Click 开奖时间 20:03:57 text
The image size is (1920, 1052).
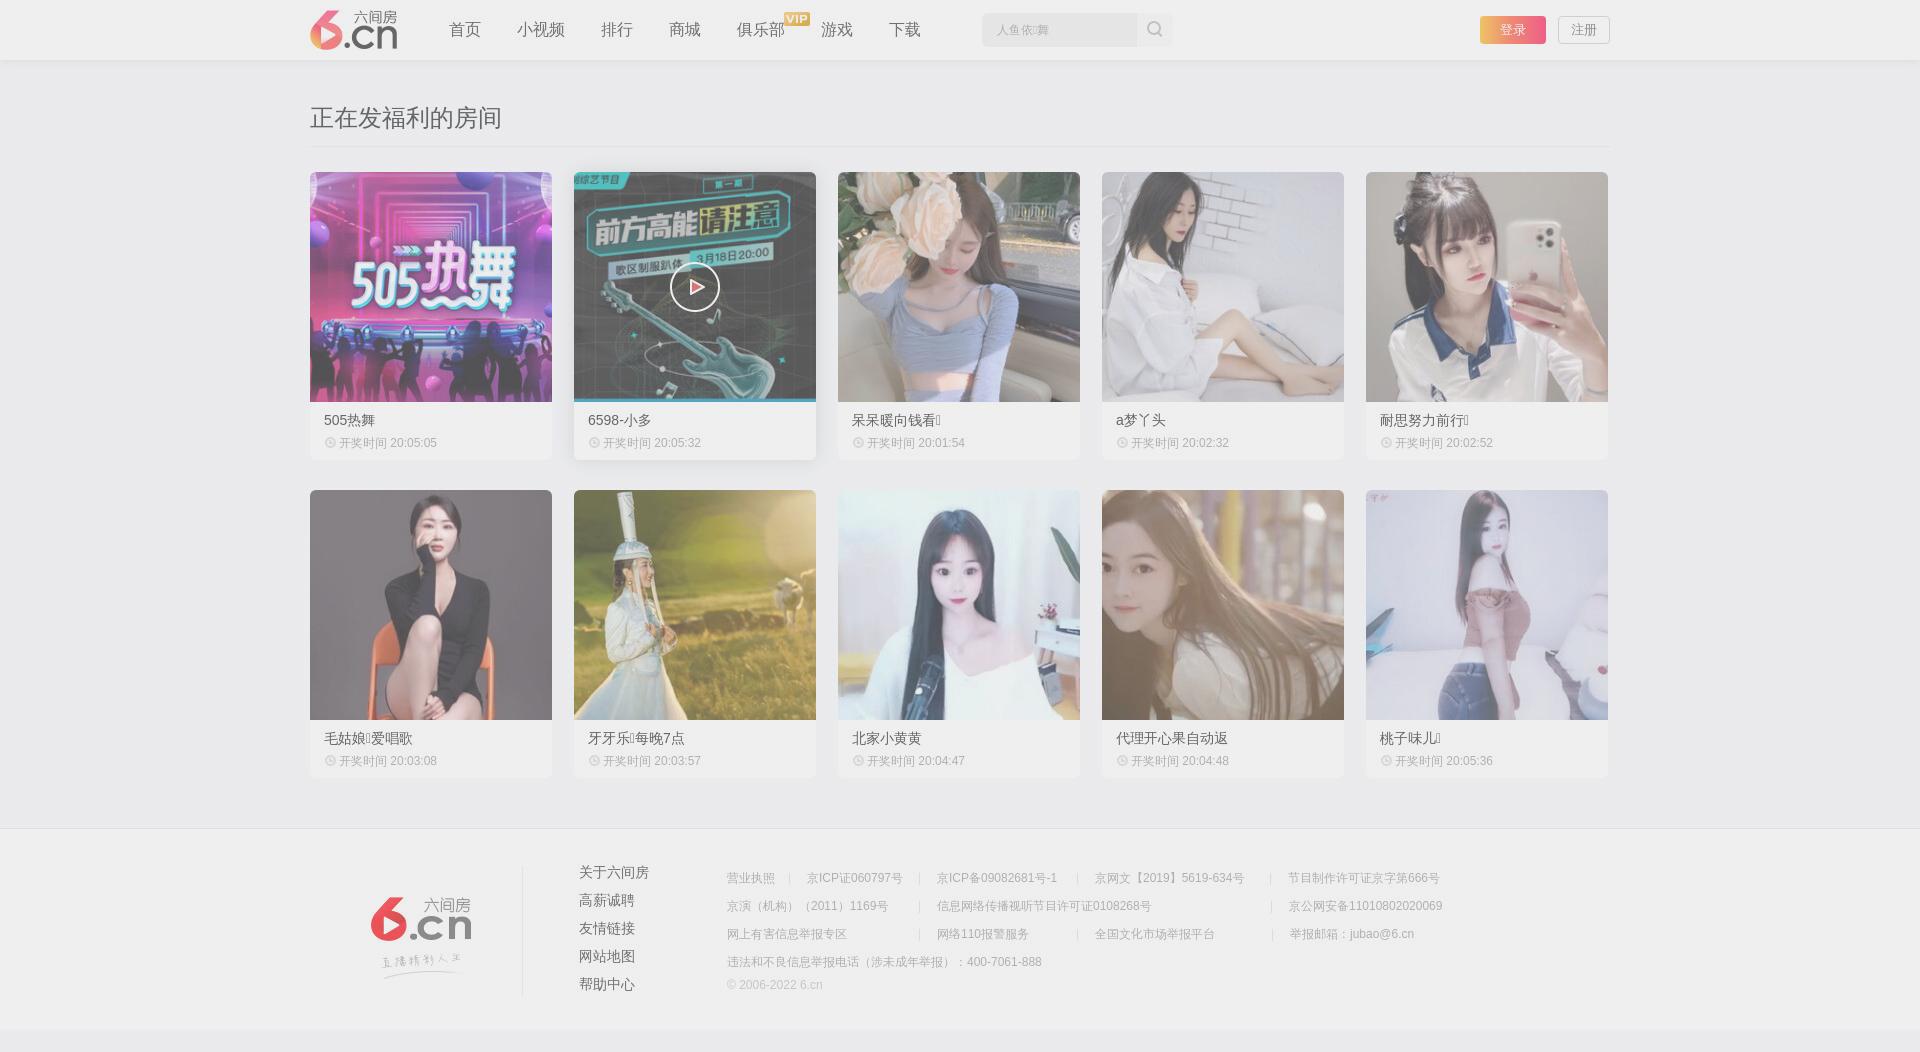click(652, 761)
